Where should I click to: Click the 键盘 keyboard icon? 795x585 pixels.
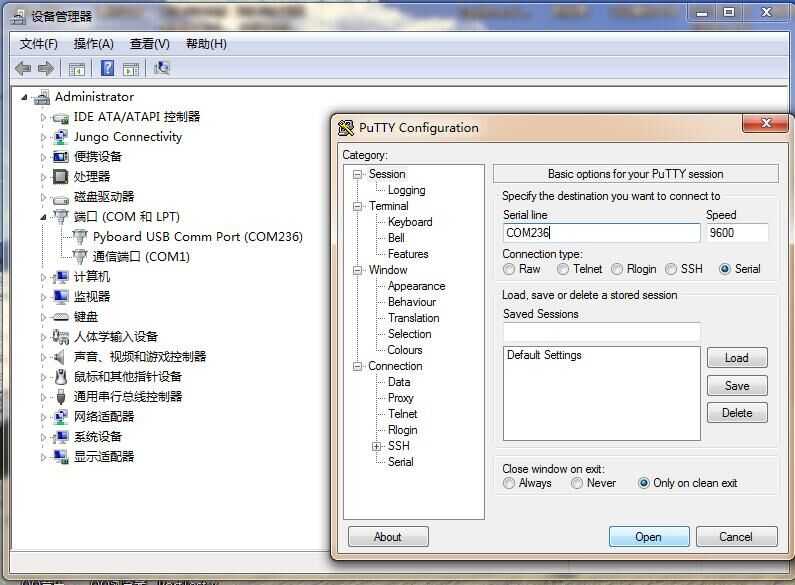61,317
